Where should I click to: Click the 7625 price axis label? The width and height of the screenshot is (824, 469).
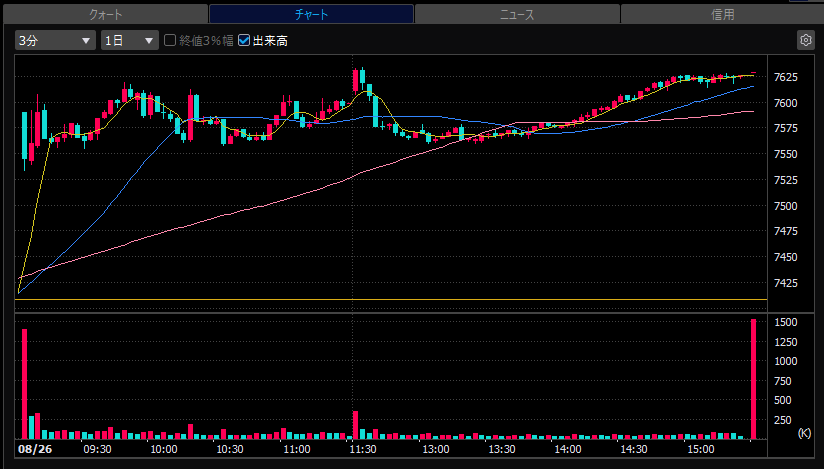786,77
